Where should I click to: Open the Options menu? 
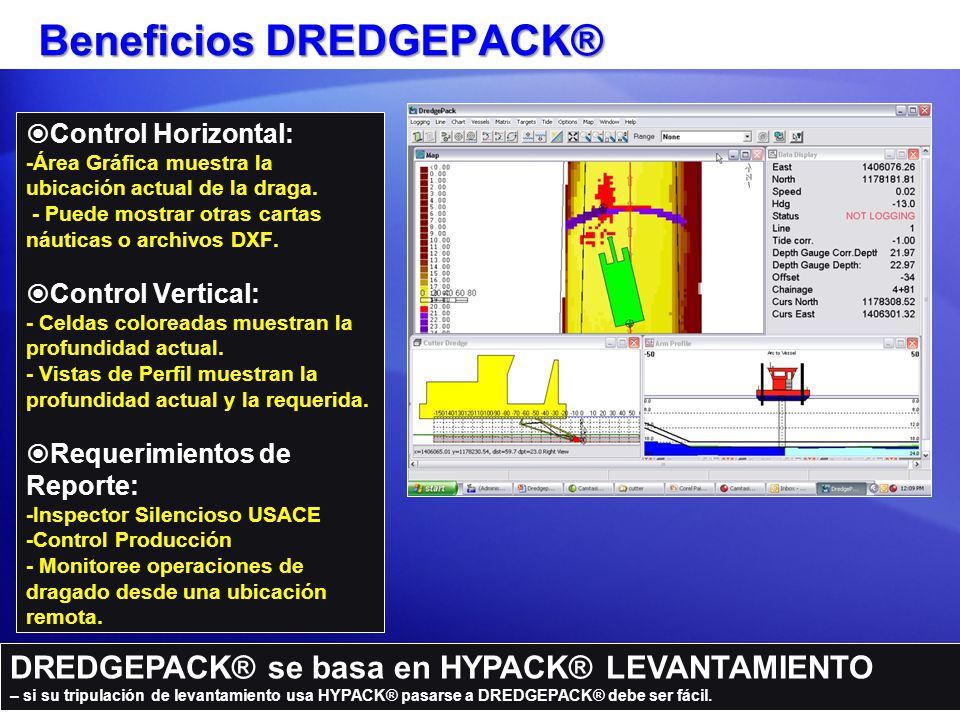pyautogui.click(x=568, y=122)
